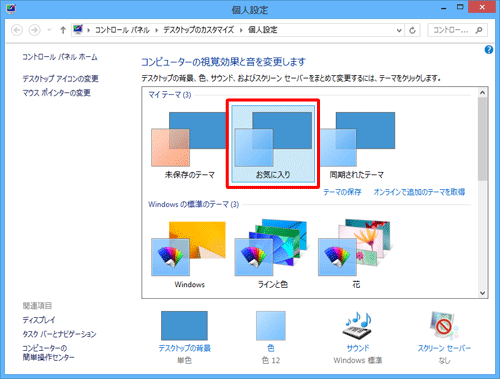Open デスクトップ アイコンの変更 link
Image resolution: width=500 pixels, height=379 pixels.
[60, 79]
